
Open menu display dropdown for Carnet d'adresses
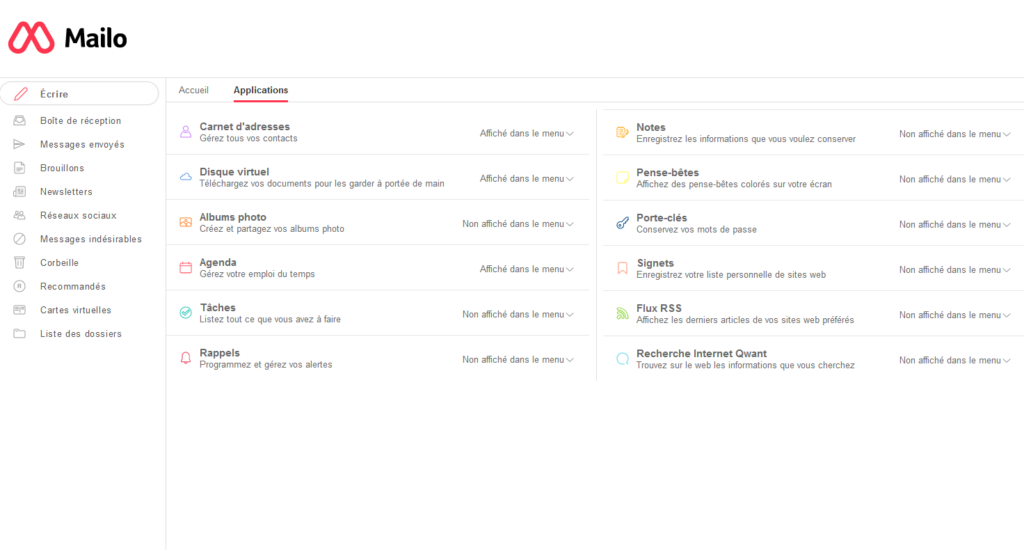(x=526, y=133)
